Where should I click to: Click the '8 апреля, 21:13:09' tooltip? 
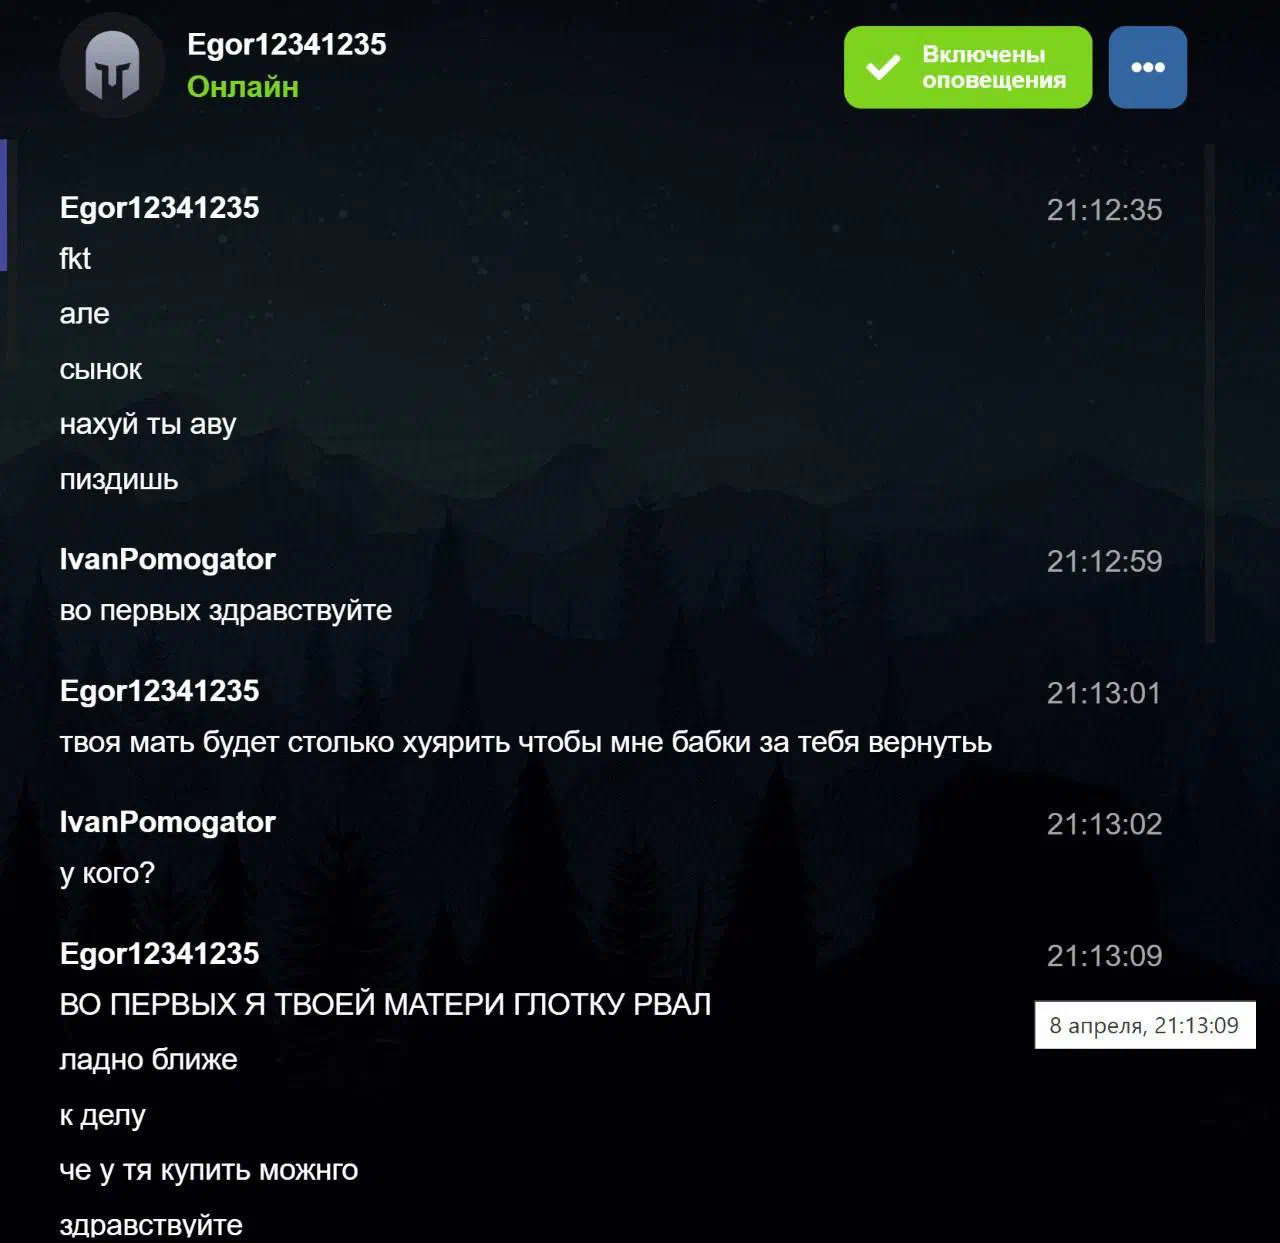(x=1145, y=1025)
